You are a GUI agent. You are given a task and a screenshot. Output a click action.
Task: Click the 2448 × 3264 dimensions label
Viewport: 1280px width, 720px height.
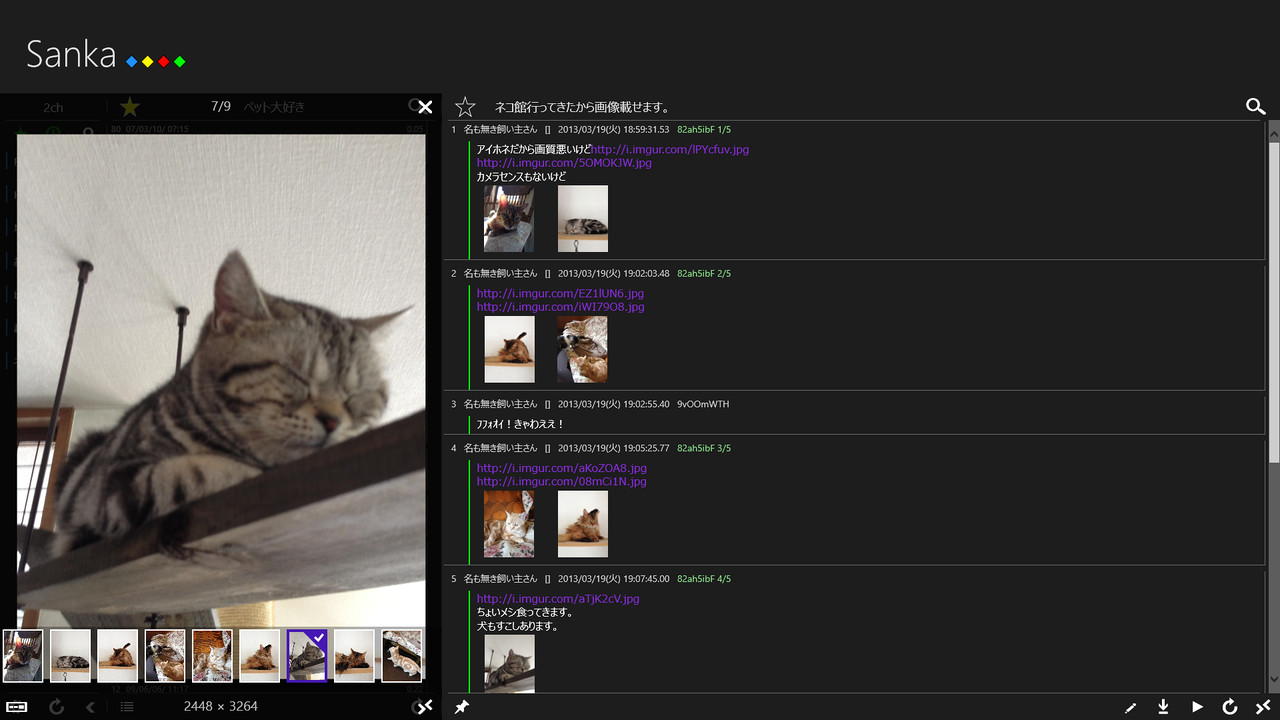coord(221,706)
